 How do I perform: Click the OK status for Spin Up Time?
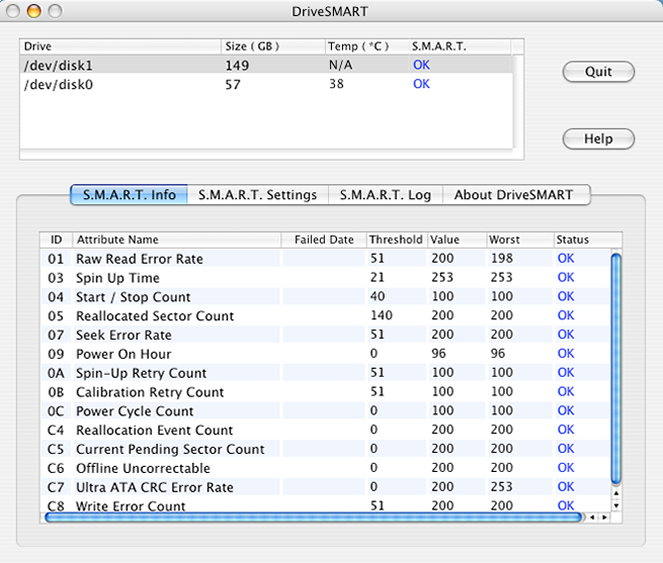tap(566, 277)
